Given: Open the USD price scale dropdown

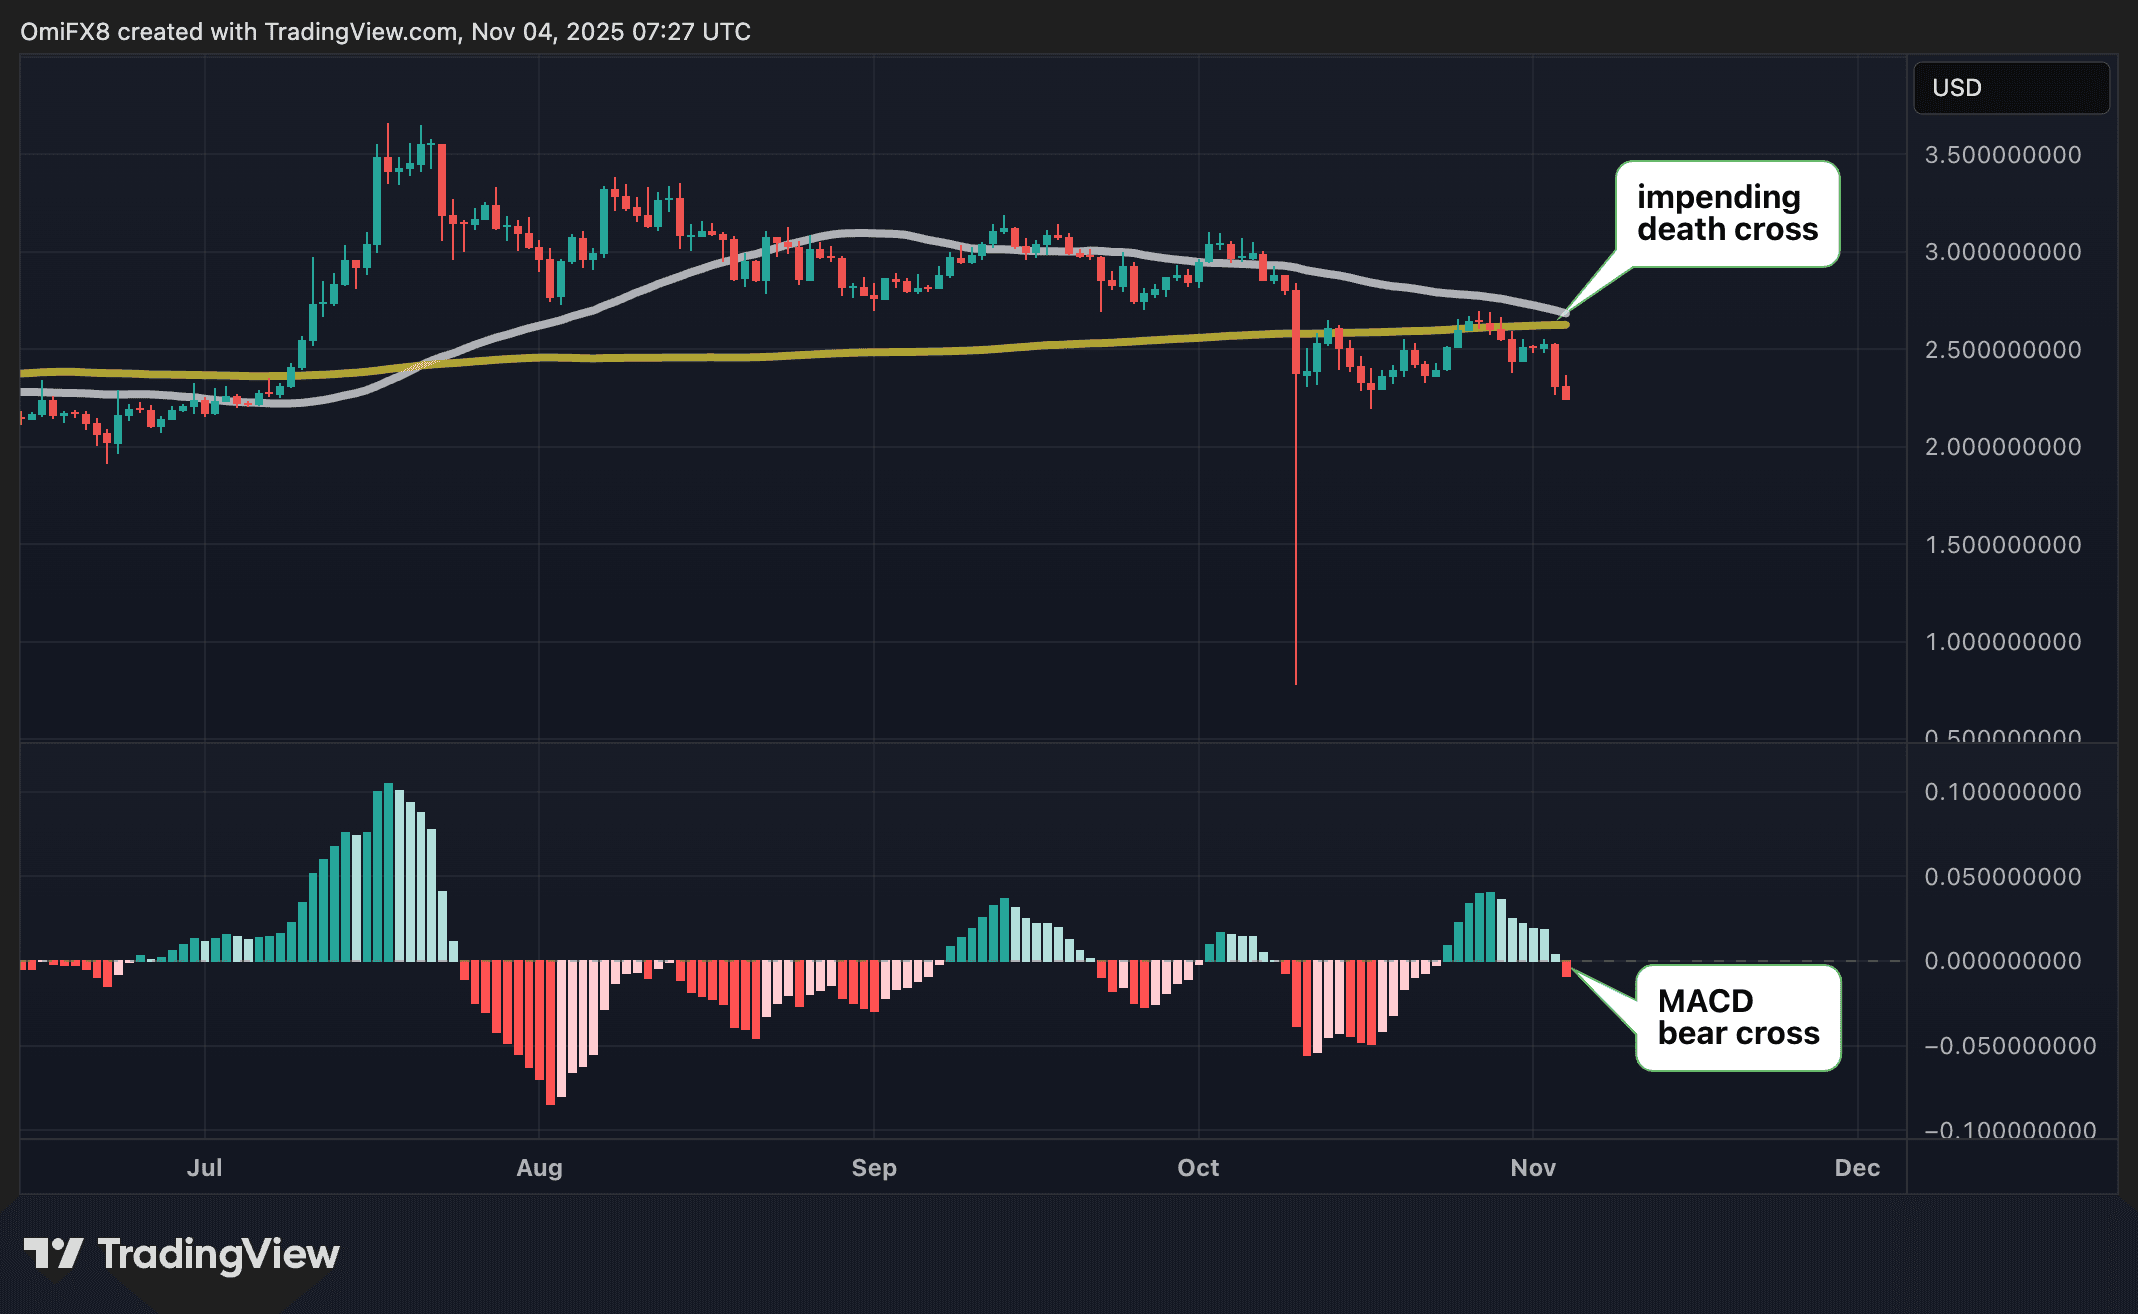Looking at the screenshot, I should 2010,87.
